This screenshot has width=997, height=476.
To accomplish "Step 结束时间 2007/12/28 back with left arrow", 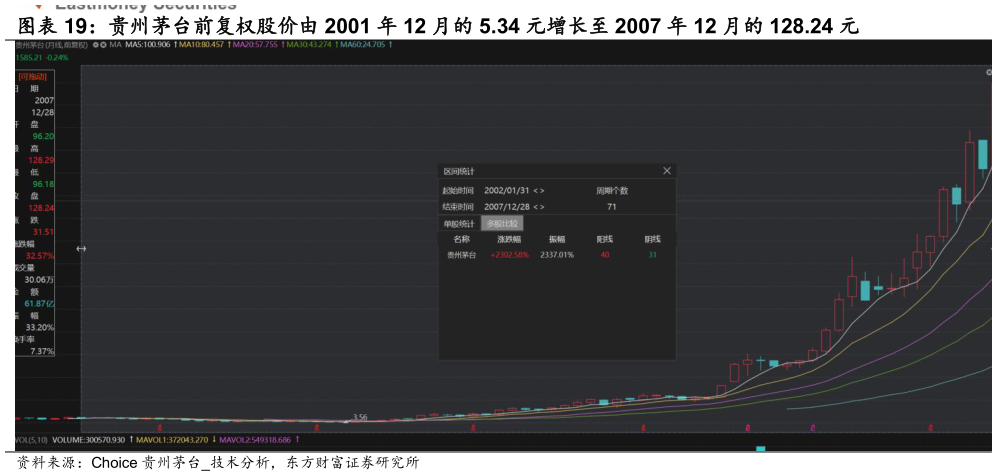I will click(535, 207).
